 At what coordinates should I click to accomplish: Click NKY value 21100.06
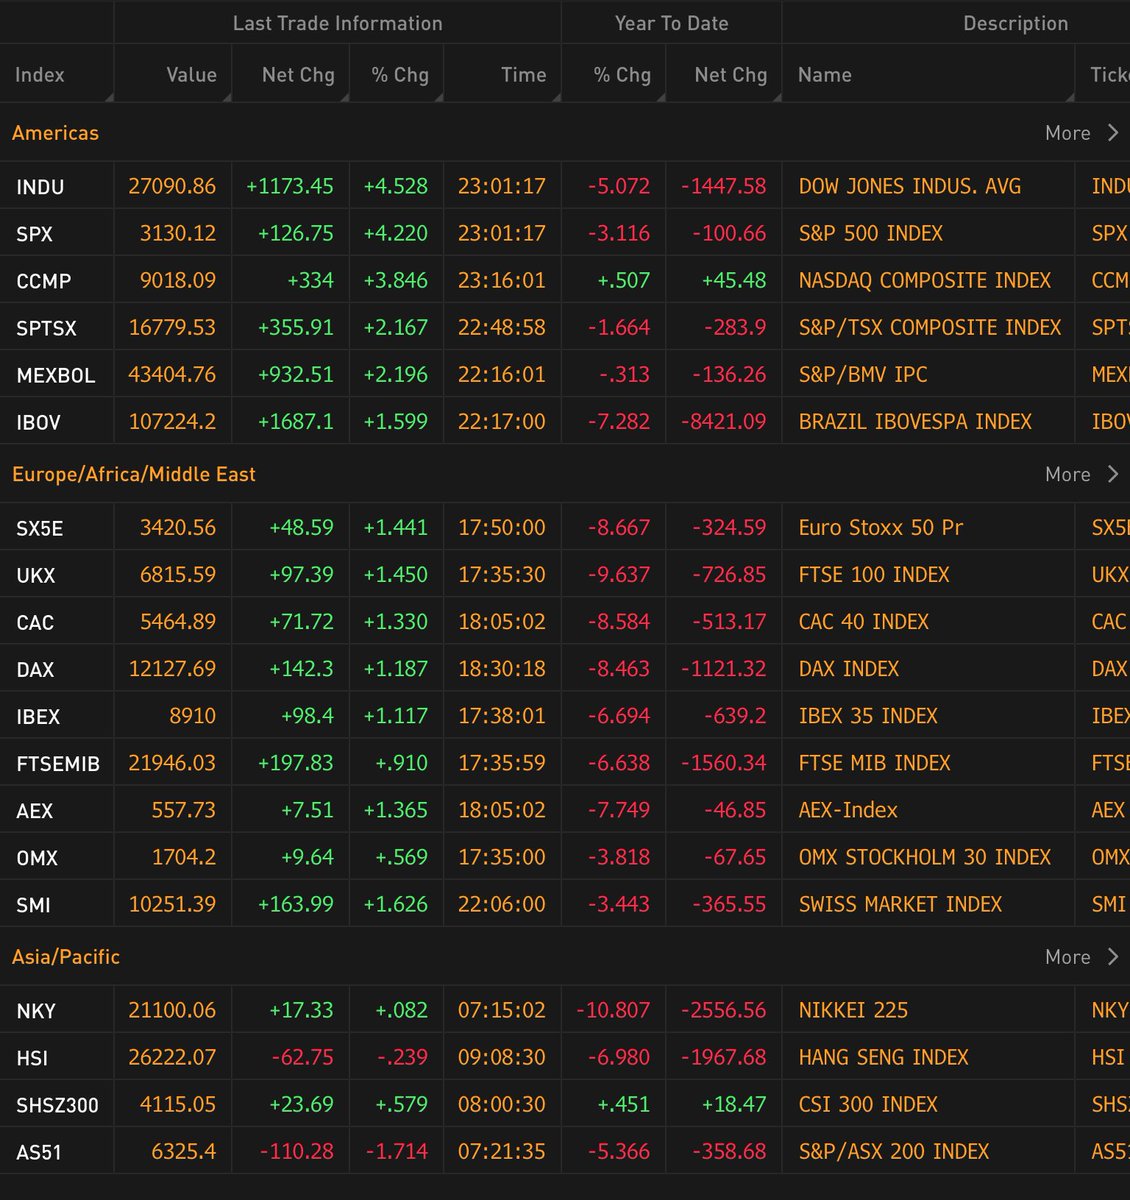pyautogui.click(x=172, y=1009)
